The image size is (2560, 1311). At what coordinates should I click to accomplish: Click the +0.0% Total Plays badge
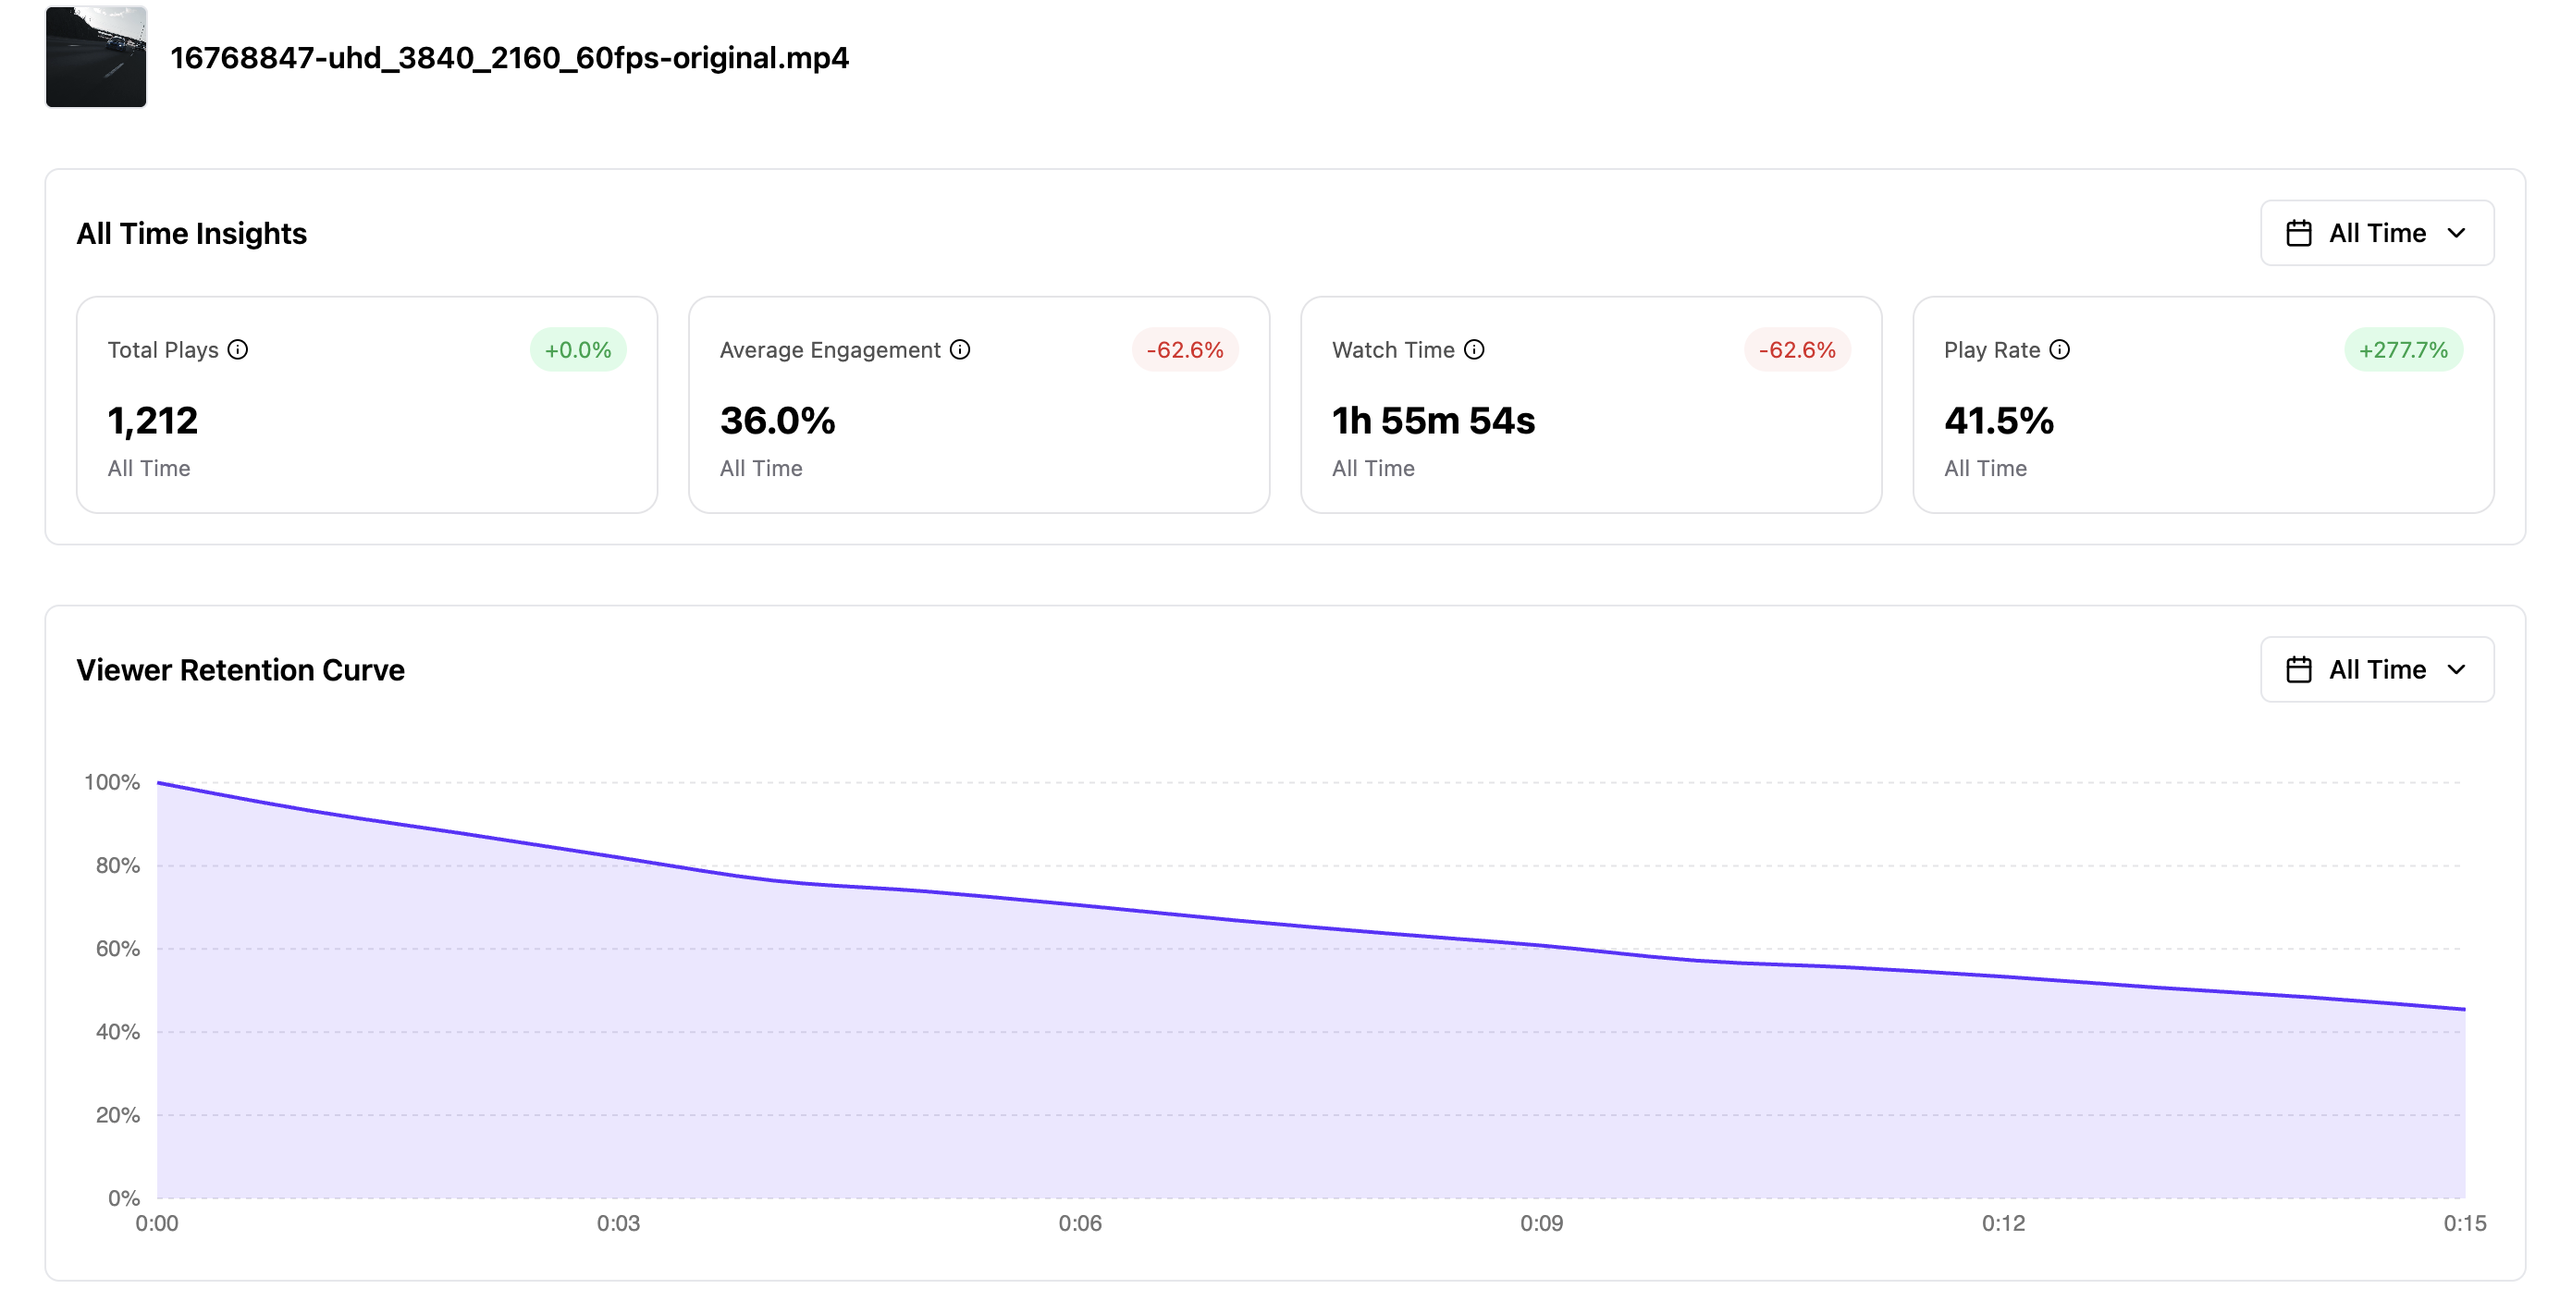pos(578,350)
